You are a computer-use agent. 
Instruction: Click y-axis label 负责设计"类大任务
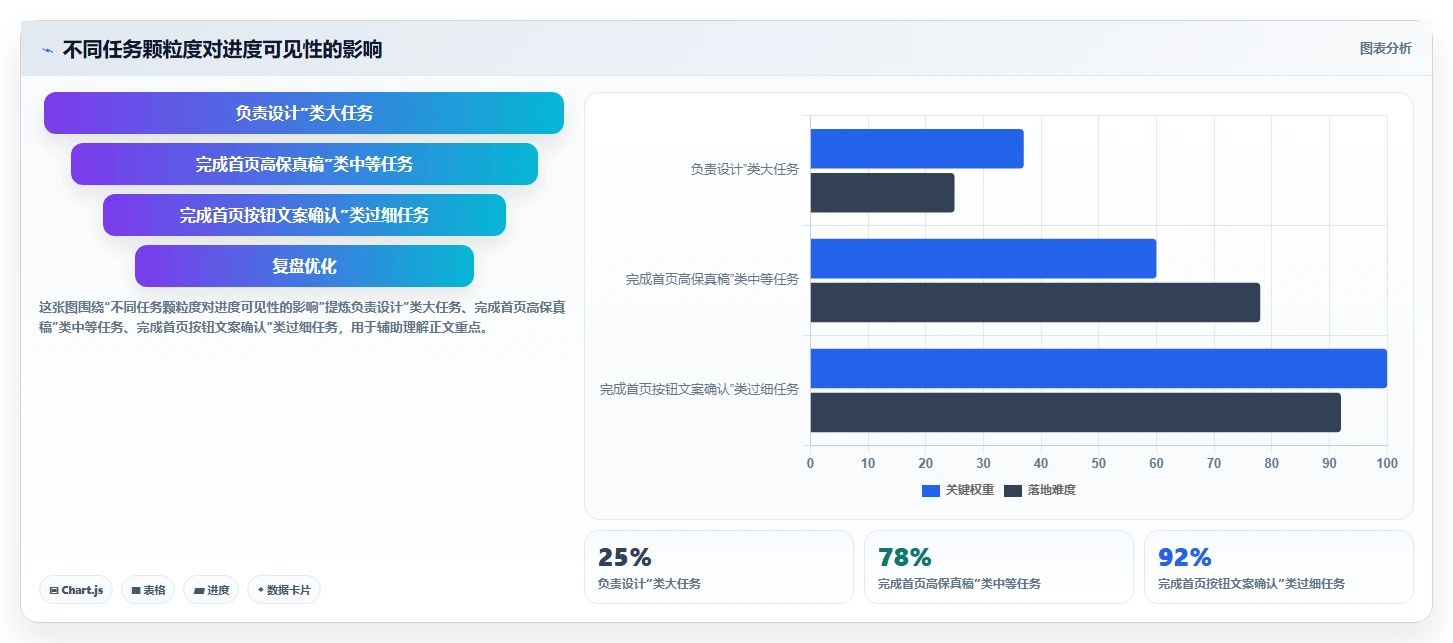coord(744,169)
